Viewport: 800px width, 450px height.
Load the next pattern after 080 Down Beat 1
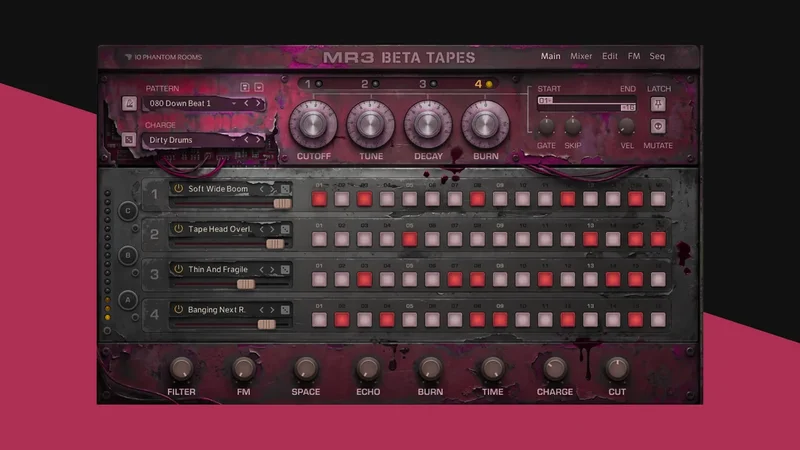click(x=258, y=103)
